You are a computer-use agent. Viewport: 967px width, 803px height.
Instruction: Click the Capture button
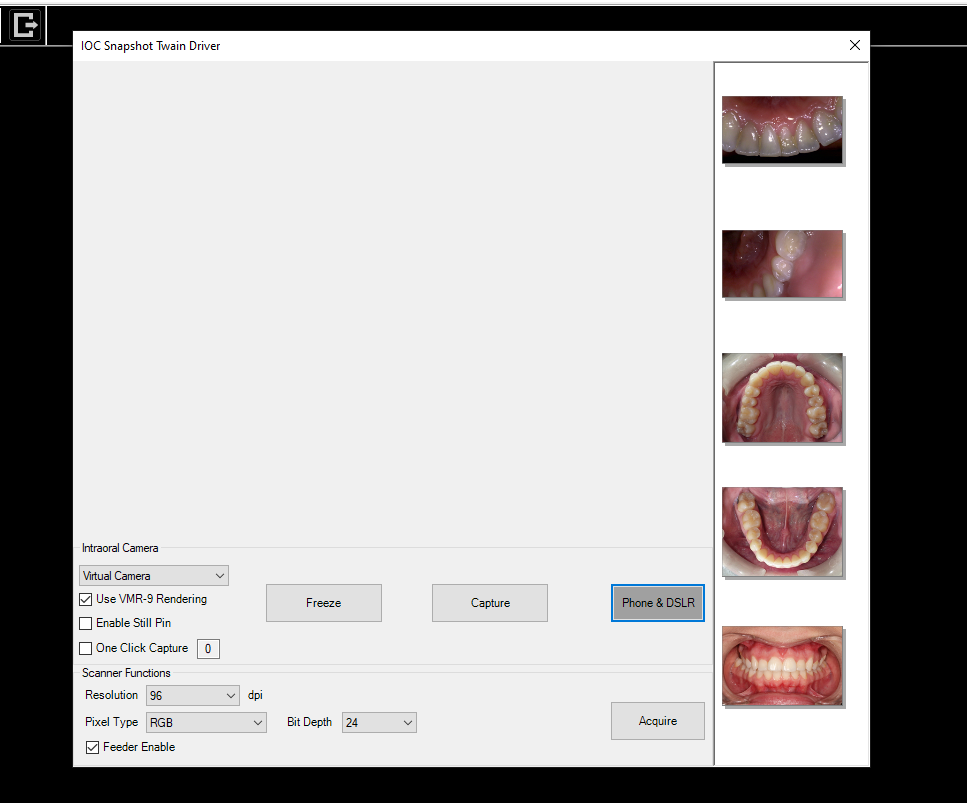[490, 603]
